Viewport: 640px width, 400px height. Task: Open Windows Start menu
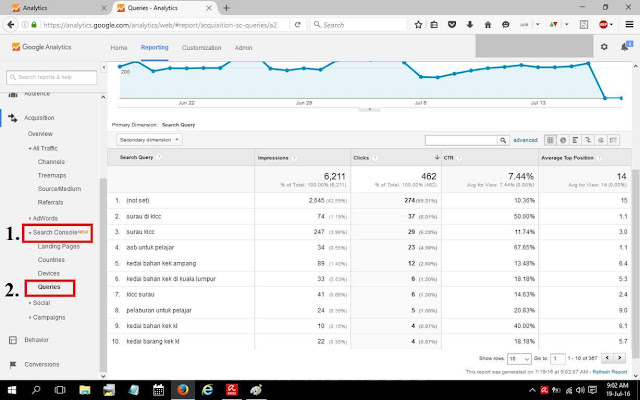click(x=11, y=390)
